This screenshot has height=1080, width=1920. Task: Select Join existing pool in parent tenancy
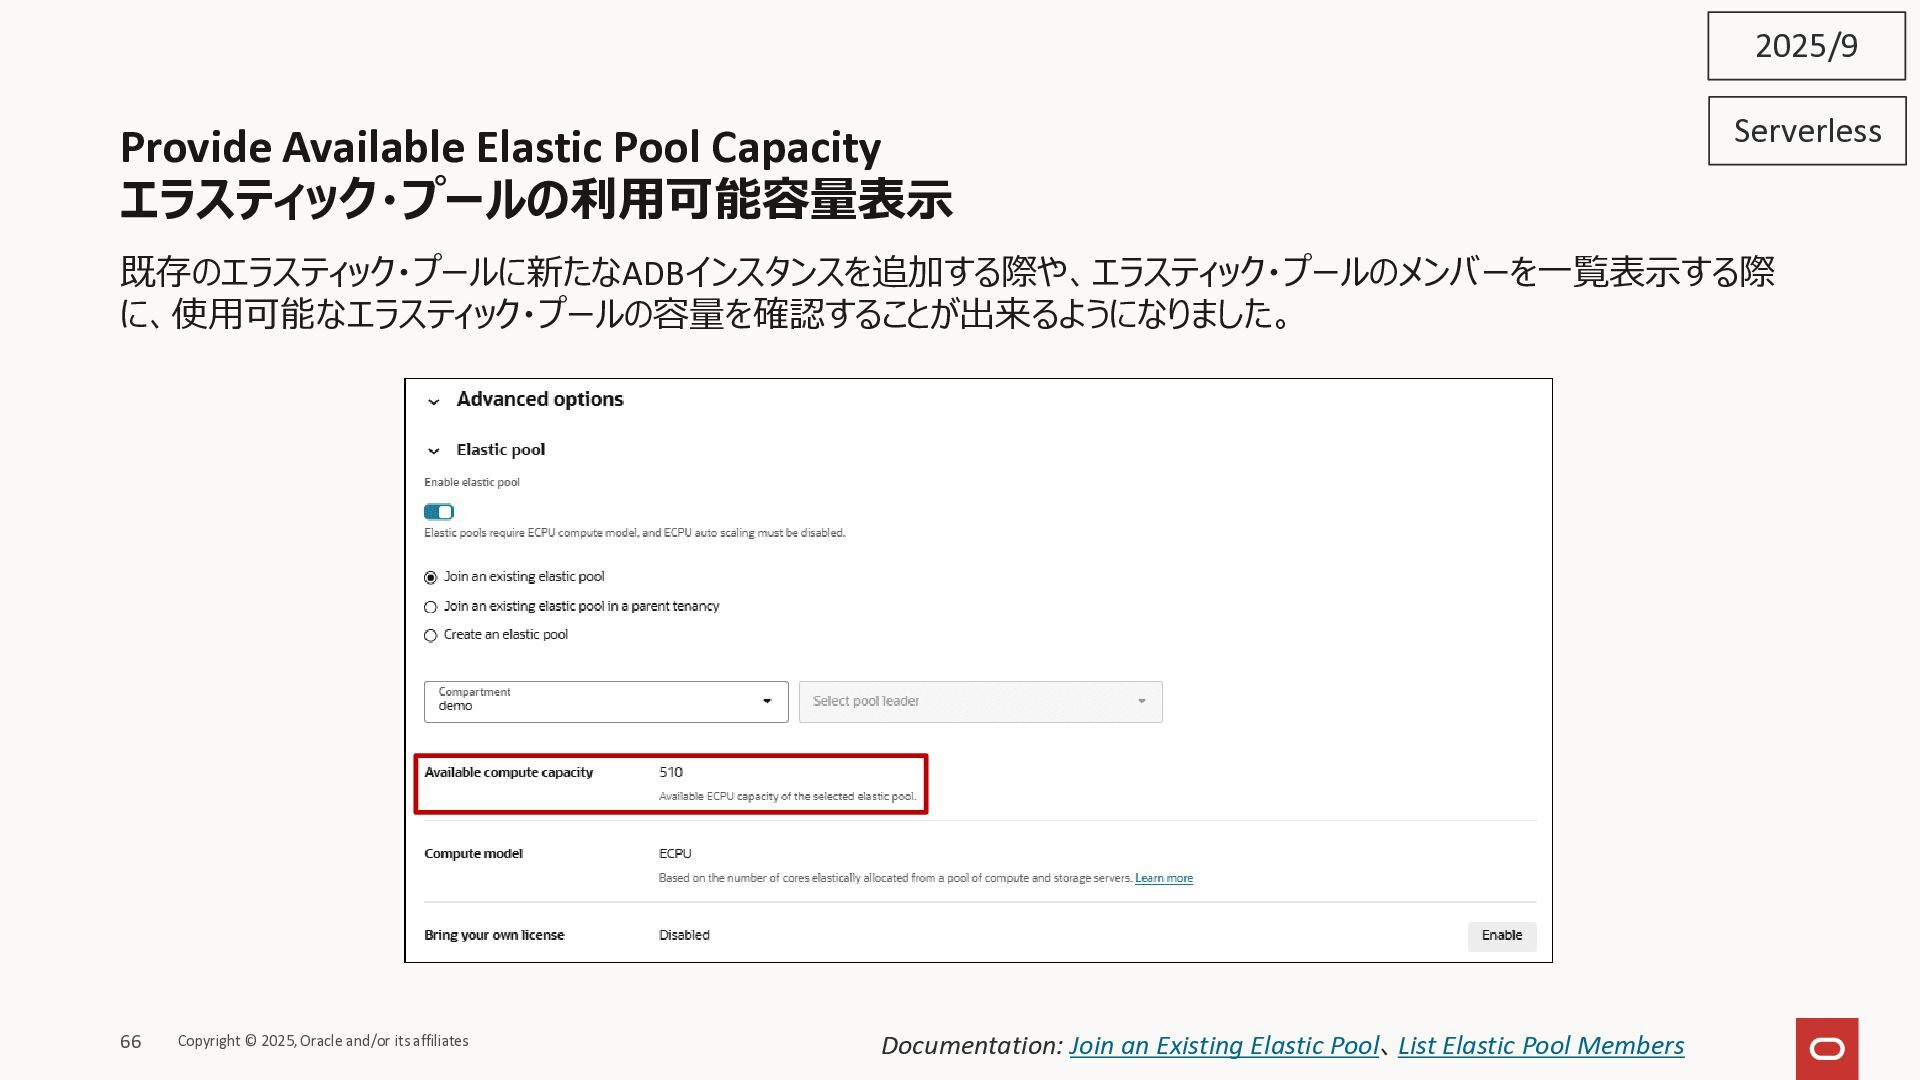(x=431, y=607)
